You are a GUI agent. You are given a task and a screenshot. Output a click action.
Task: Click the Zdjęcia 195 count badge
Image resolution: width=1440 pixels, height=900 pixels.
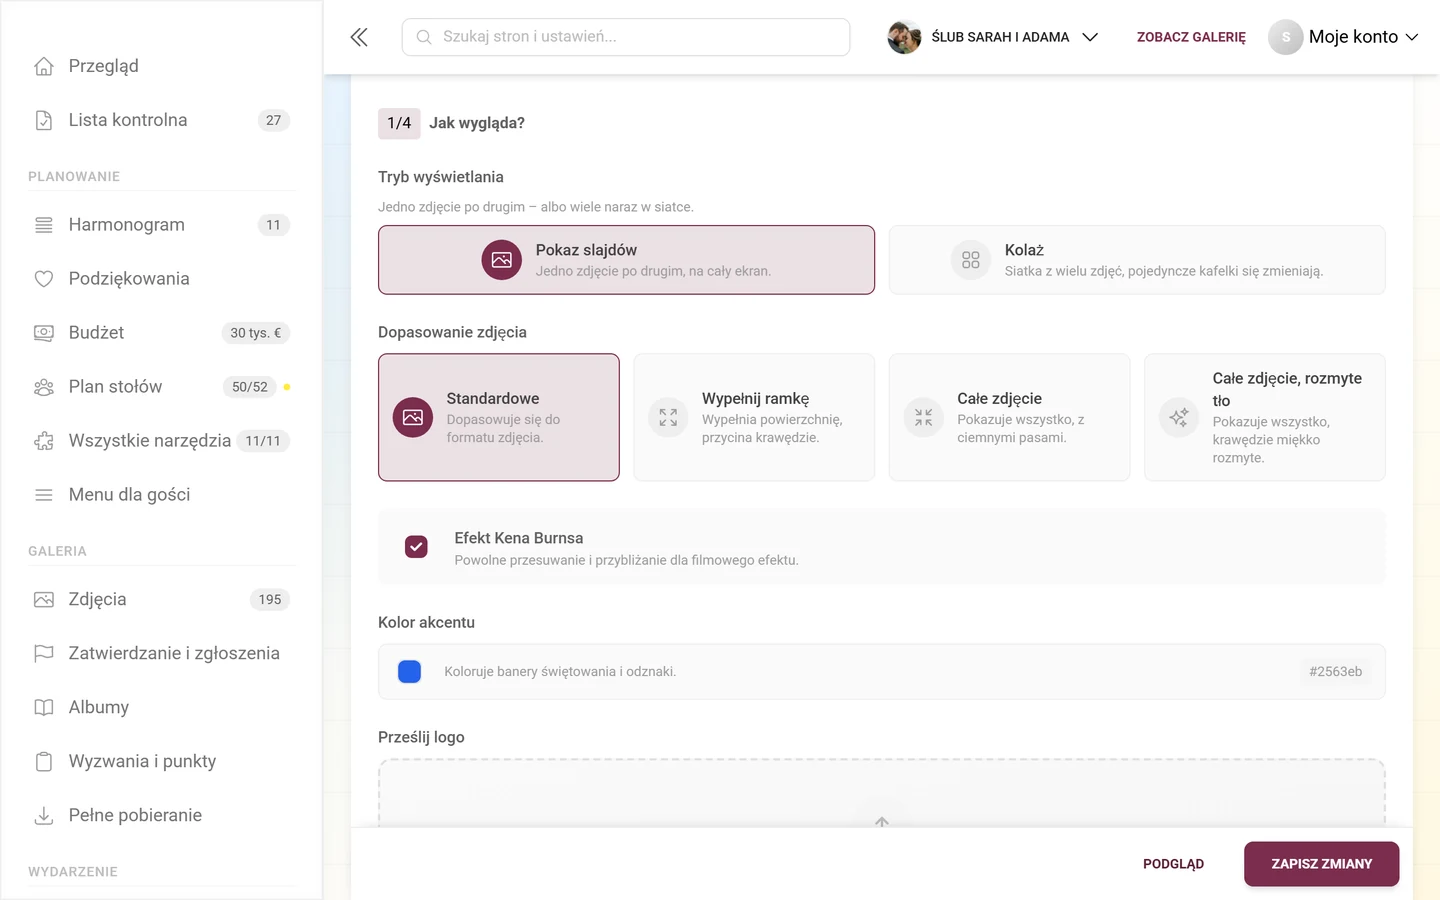coord(270,600)
